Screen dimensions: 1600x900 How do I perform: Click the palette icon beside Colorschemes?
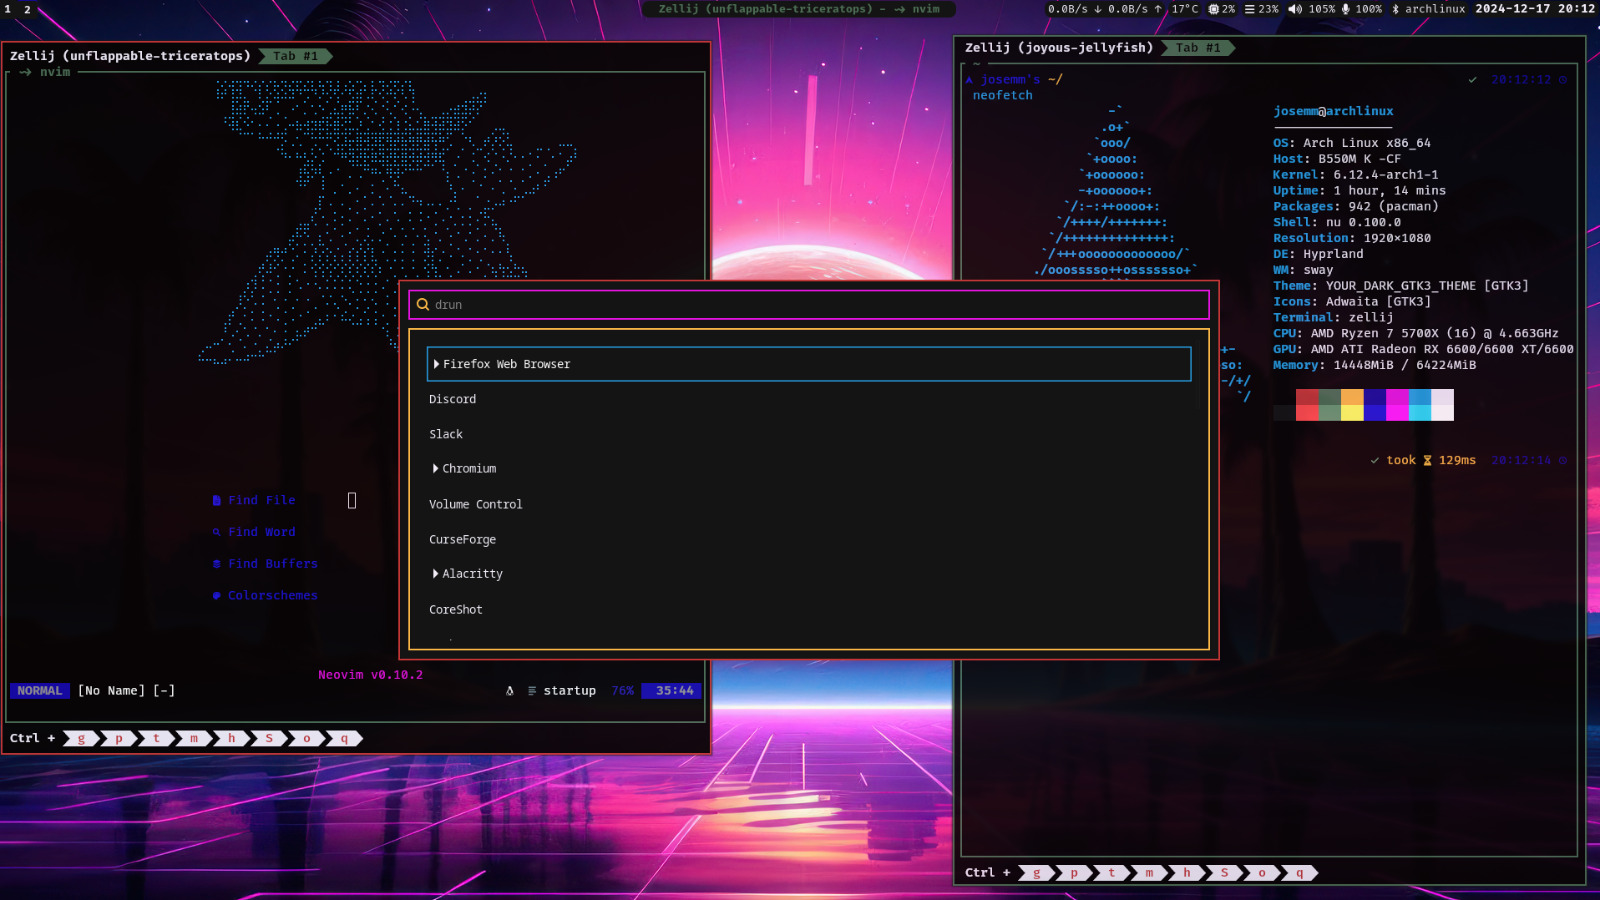click(217, 596)
